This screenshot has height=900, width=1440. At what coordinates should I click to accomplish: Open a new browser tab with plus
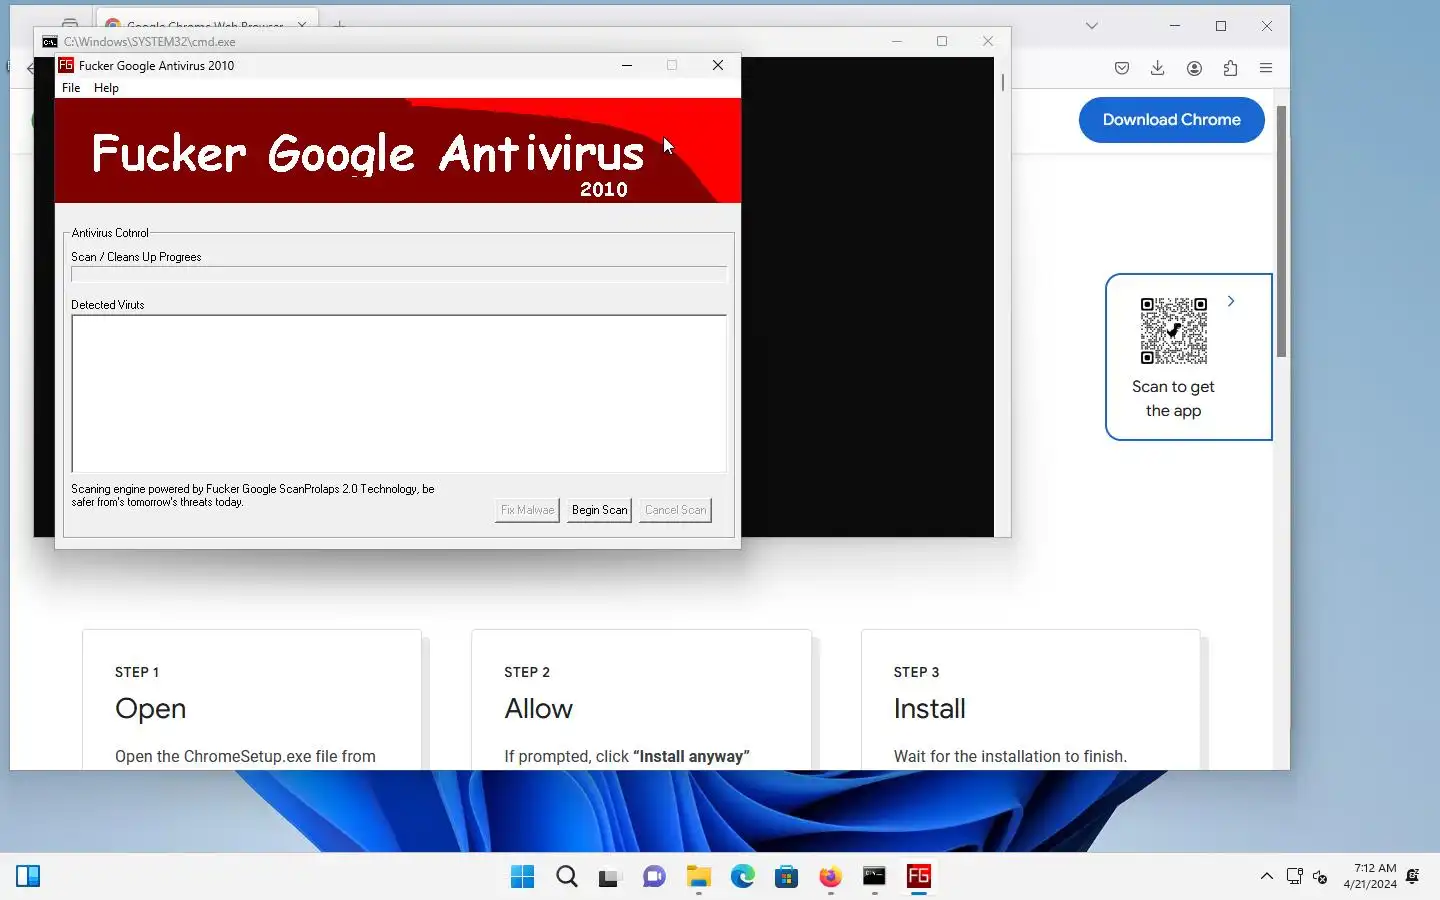[340, 24]
